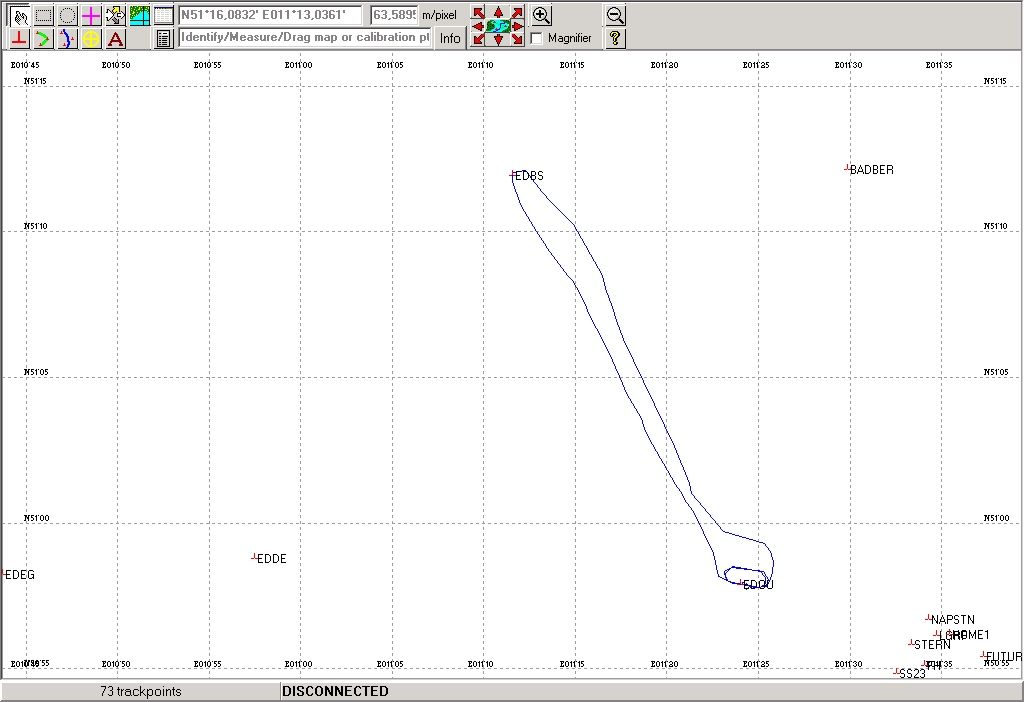Screen dimensions: 1024x702
Task: Click the globe icon between pan arrows
Action: click(498, 26)
